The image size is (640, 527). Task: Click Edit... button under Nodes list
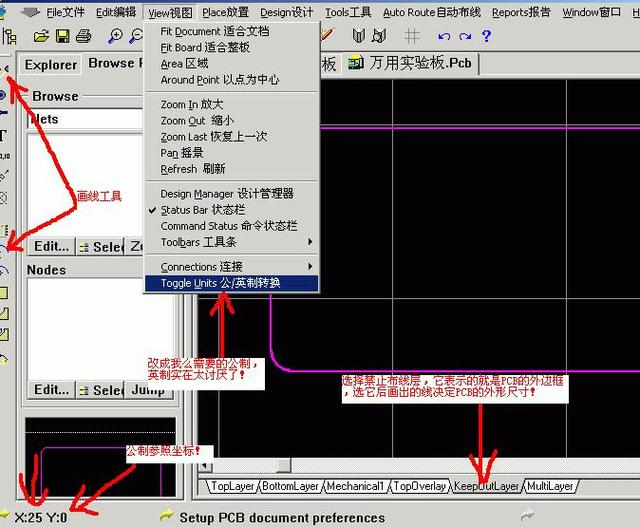pos(51,390)
